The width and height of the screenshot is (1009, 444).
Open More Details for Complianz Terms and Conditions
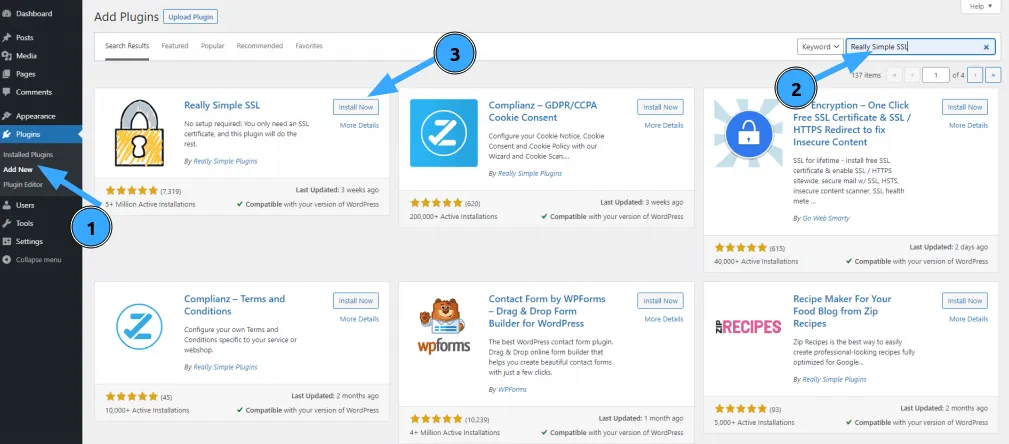(x=359, y=319)
